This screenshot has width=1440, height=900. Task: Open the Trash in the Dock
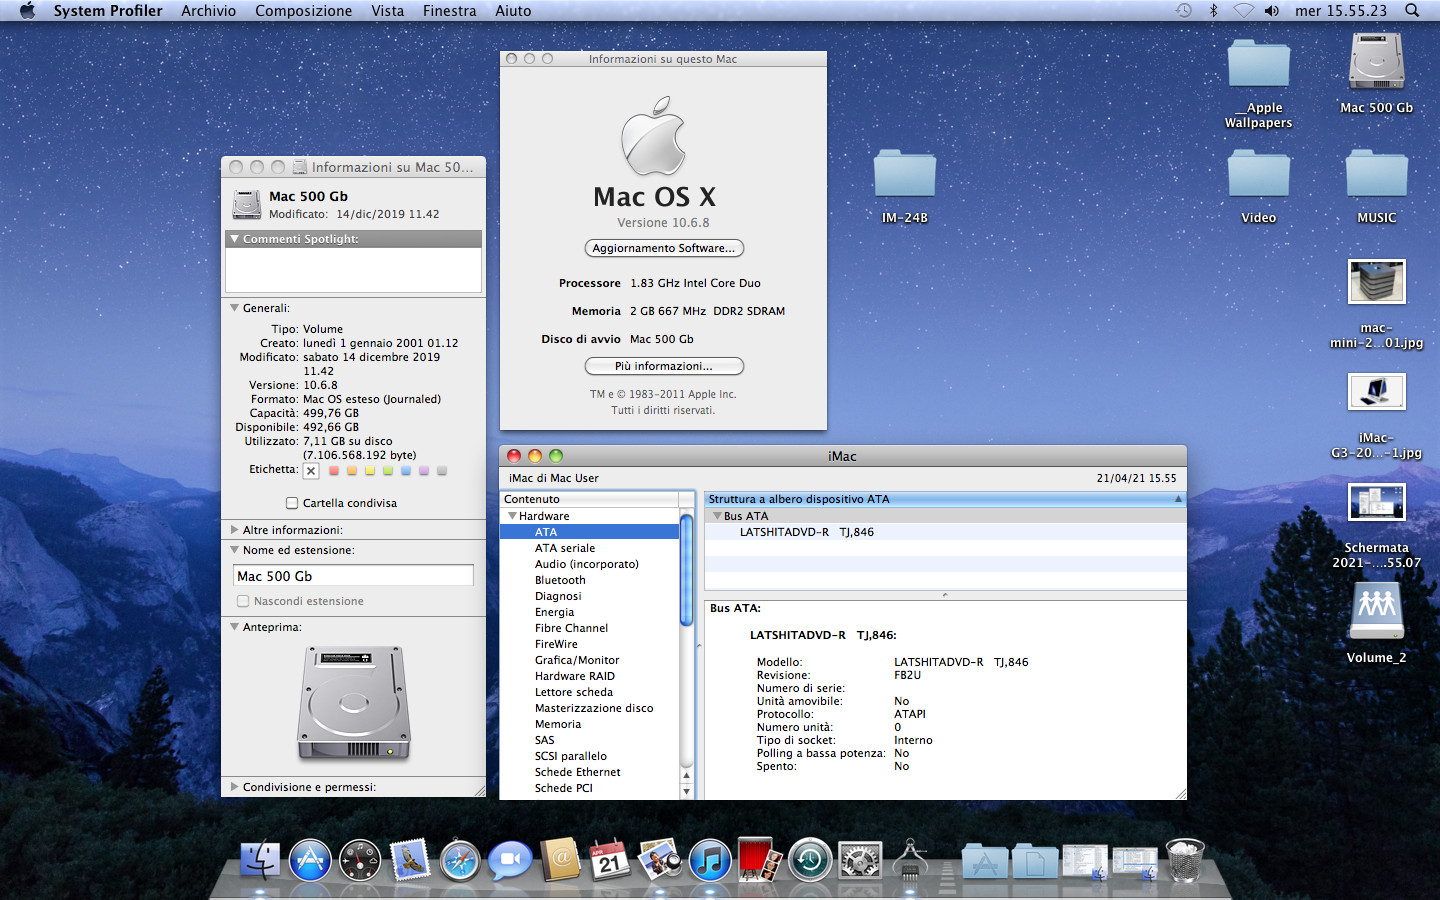pos(1185,860)
